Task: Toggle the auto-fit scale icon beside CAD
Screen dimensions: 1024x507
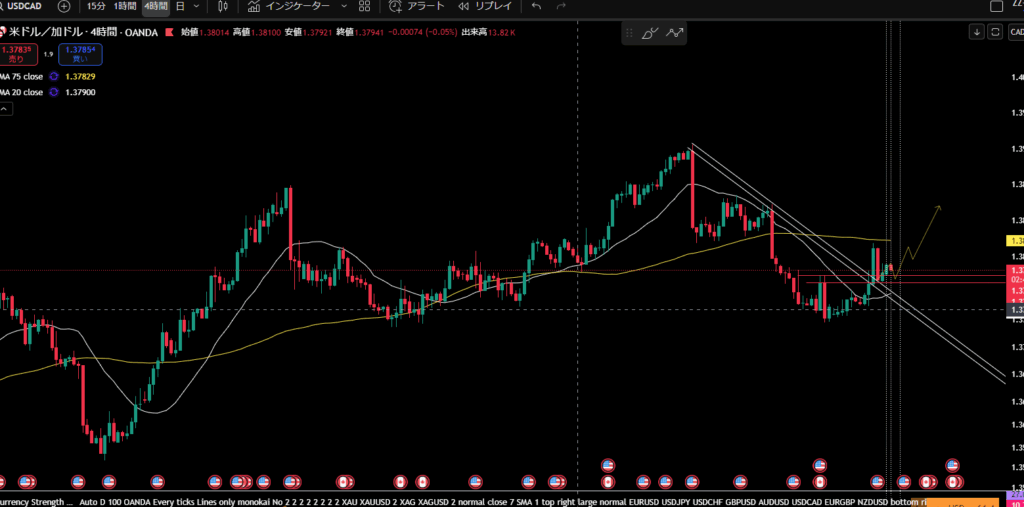Action: (994, 32)
